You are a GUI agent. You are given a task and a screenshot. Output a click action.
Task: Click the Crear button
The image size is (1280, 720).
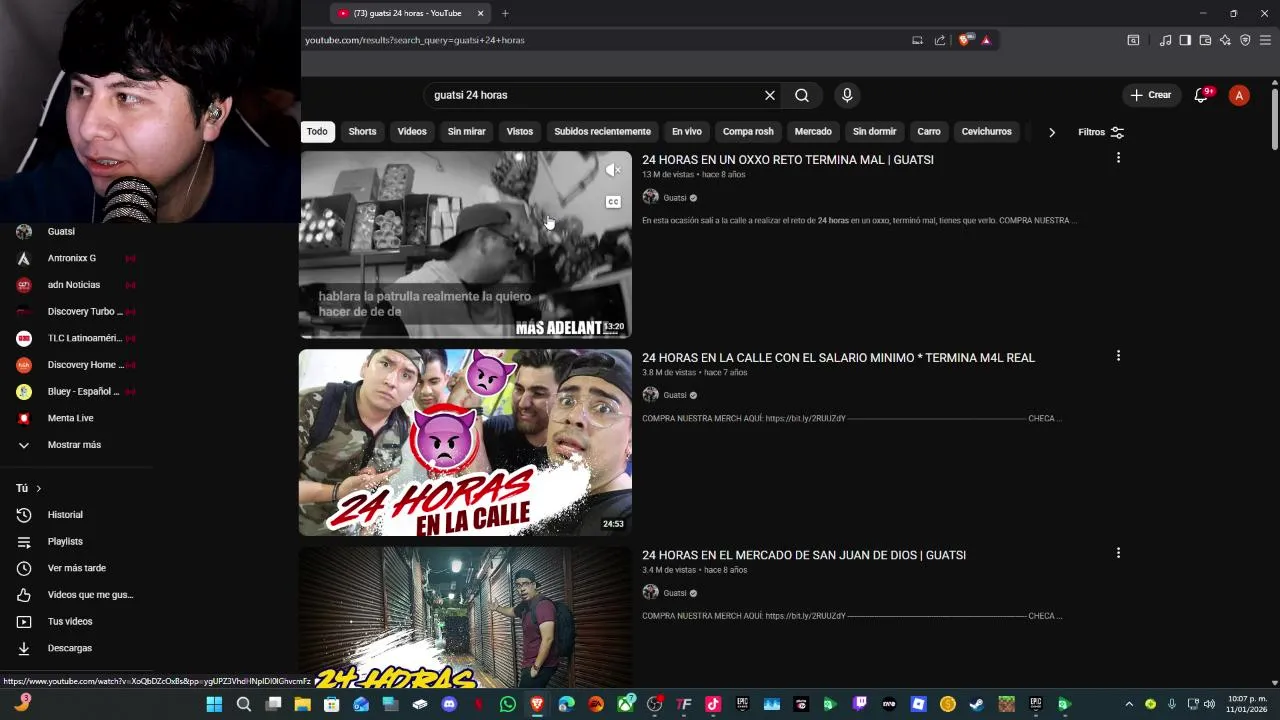(1150, 95)
